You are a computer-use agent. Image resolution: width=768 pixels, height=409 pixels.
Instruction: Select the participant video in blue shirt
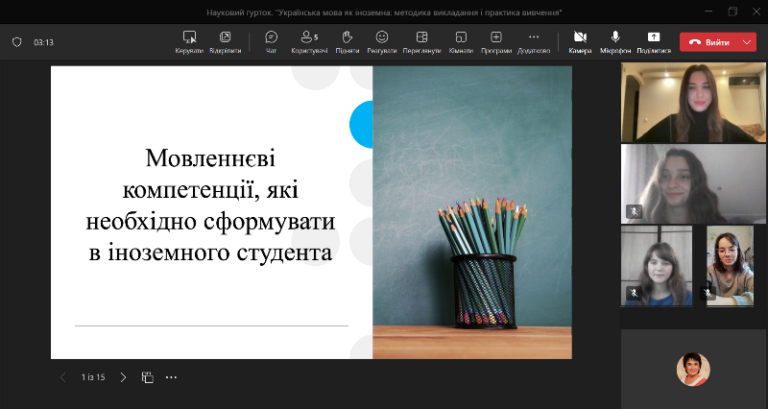[x=656, y=266]
